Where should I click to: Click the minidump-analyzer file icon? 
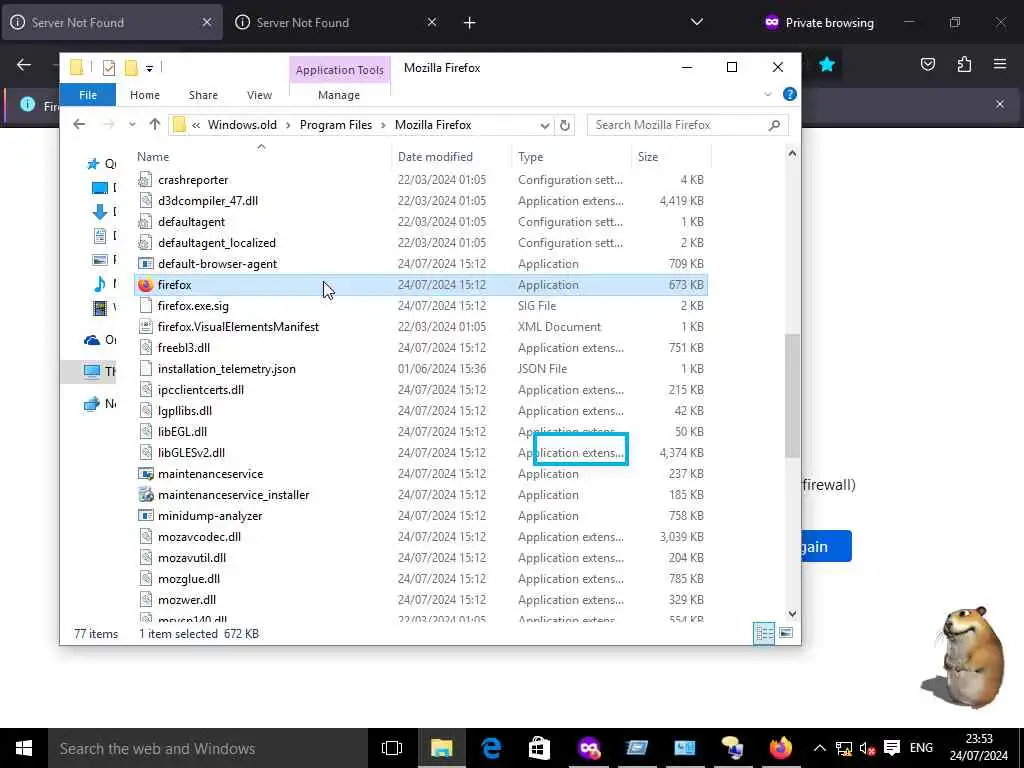point(146,515)
